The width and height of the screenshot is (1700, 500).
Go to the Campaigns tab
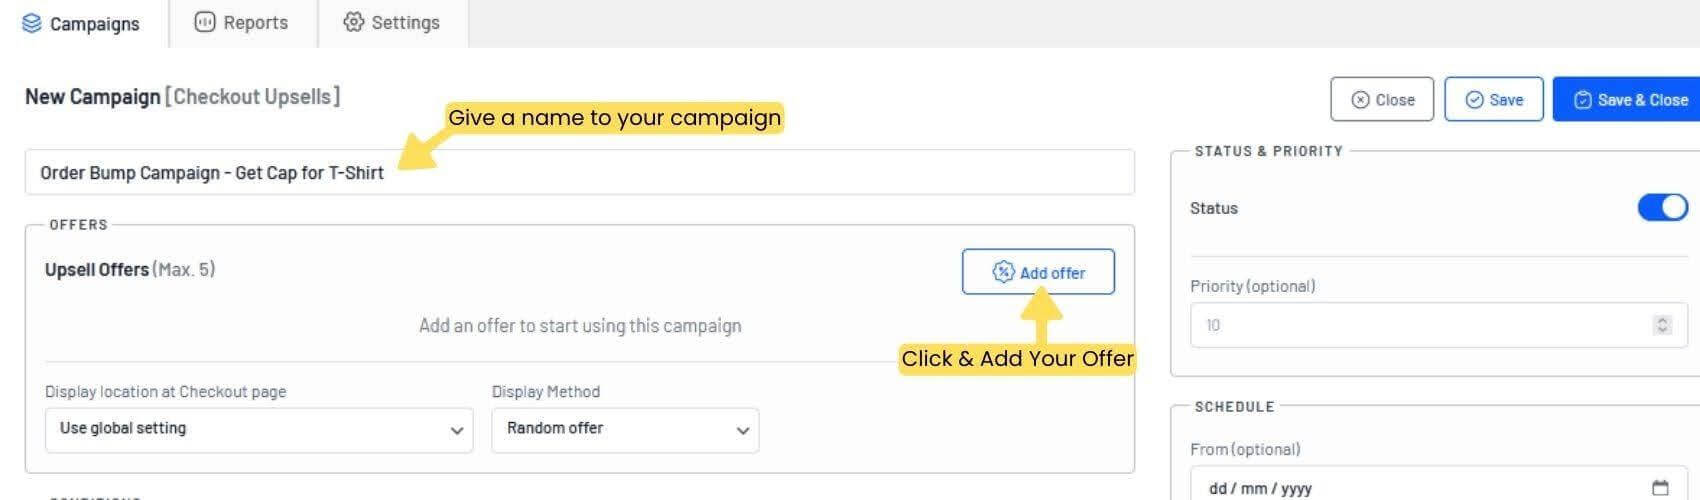pyautogui.click(x=82, y=23)
